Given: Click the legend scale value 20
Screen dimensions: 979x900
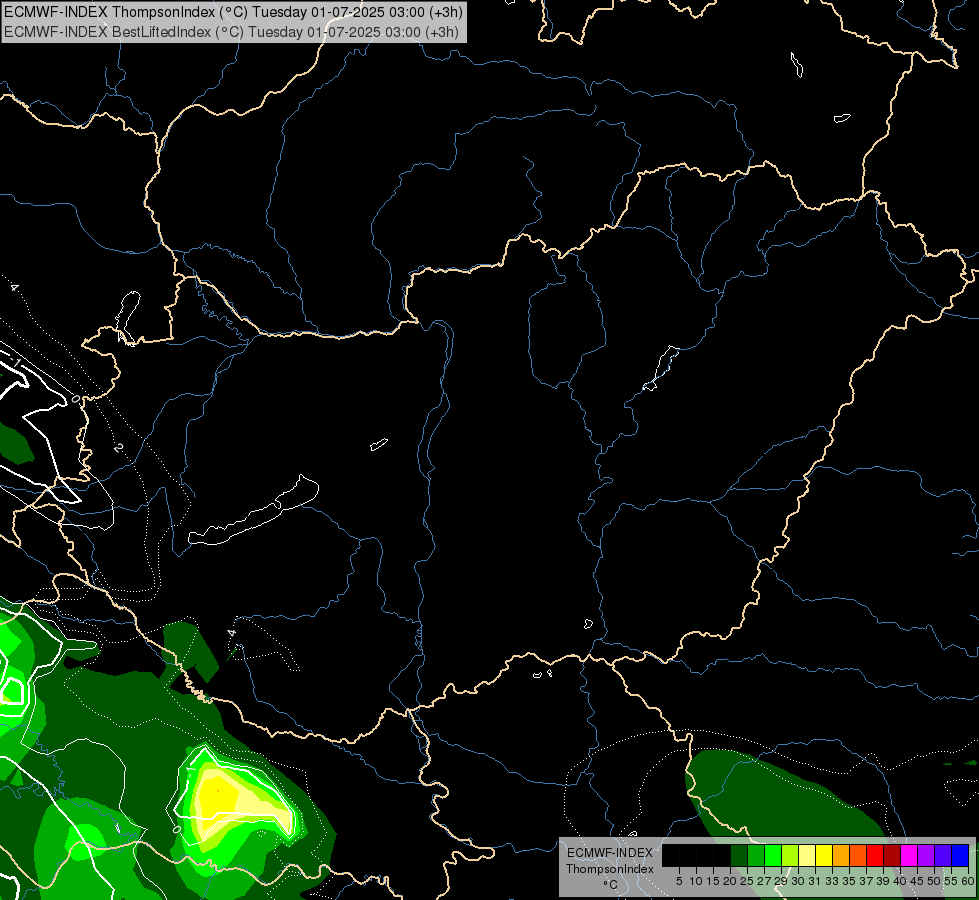Looking at the screenshot, I should click(x=730, y=881).
